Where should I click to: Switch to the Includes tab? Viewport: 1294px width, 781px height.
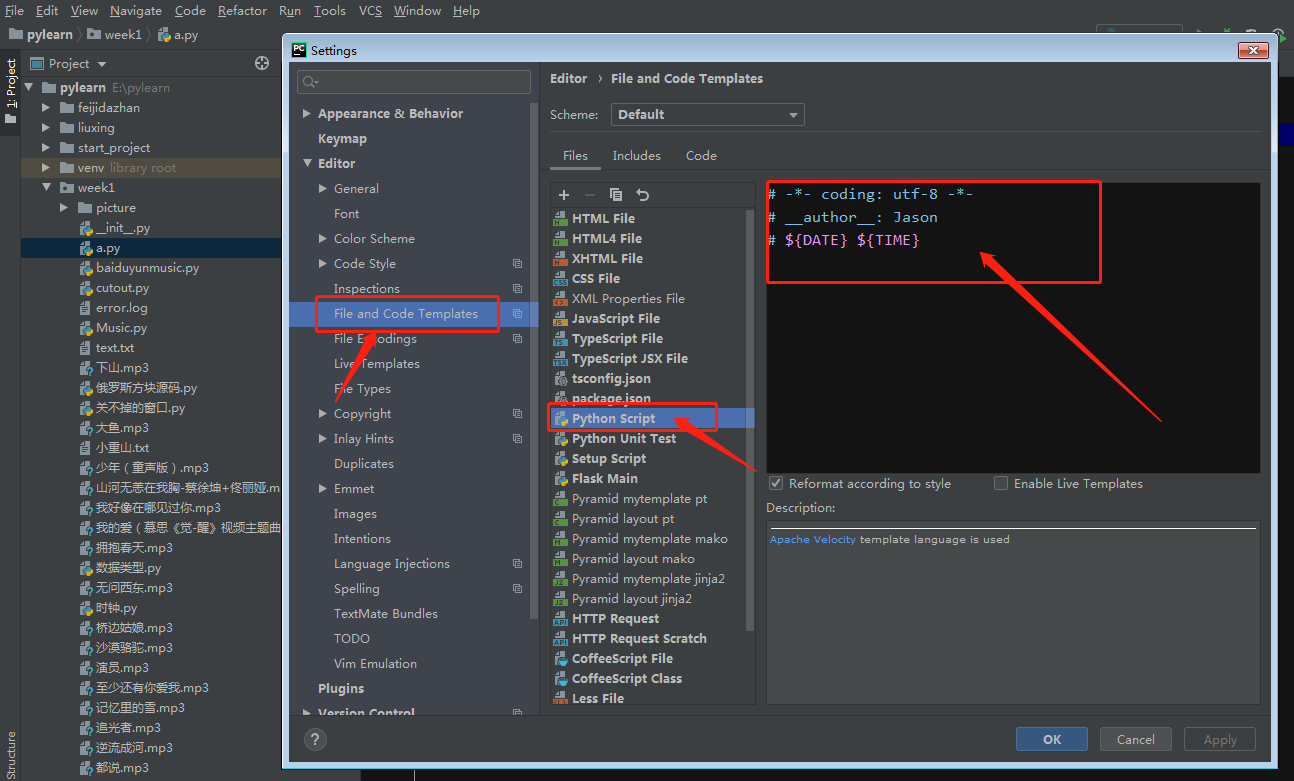click(637, 155)
